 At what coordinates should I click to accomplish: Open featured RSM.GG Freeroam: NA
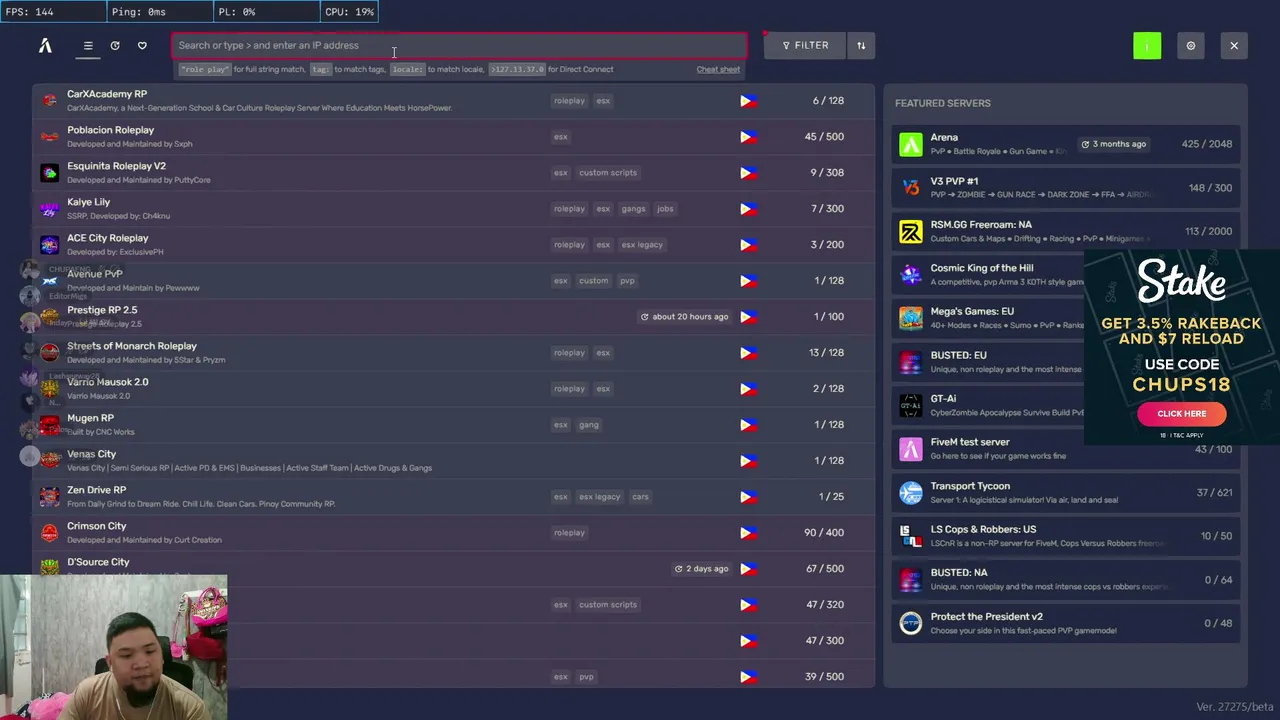(x=1066, y=231)
